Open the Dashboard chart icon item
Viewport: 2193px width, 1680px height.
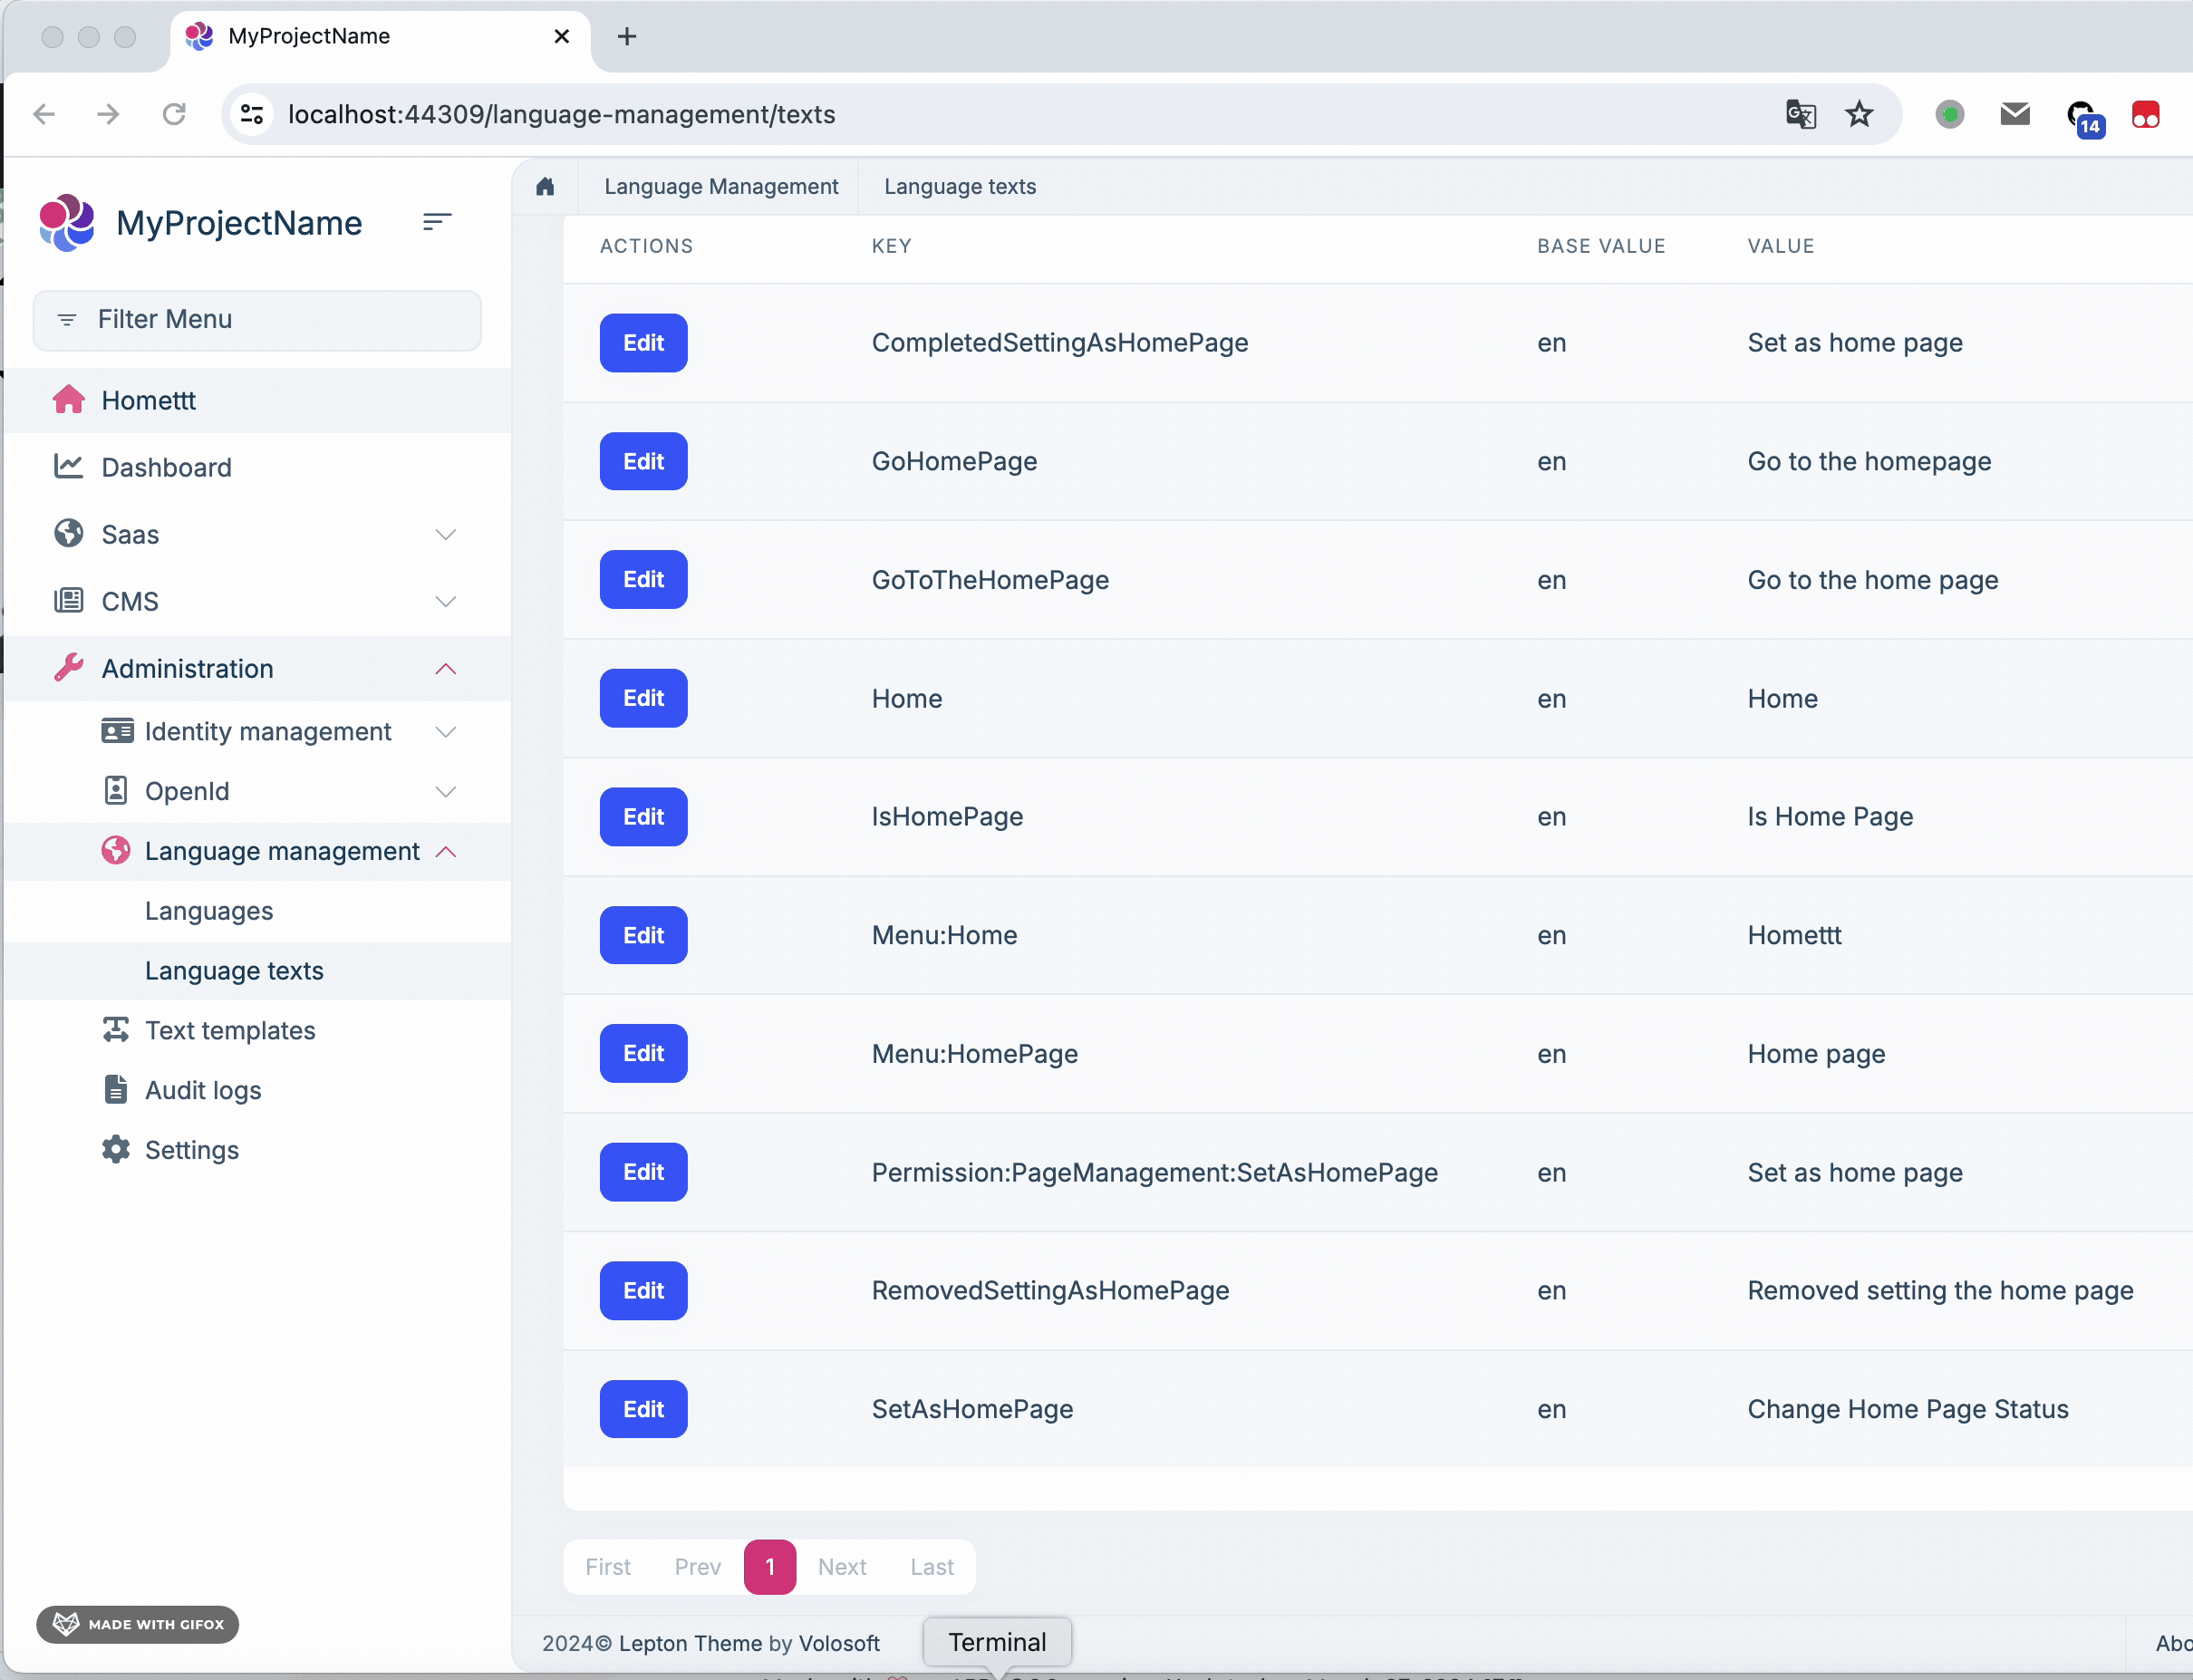click(166, 467)
